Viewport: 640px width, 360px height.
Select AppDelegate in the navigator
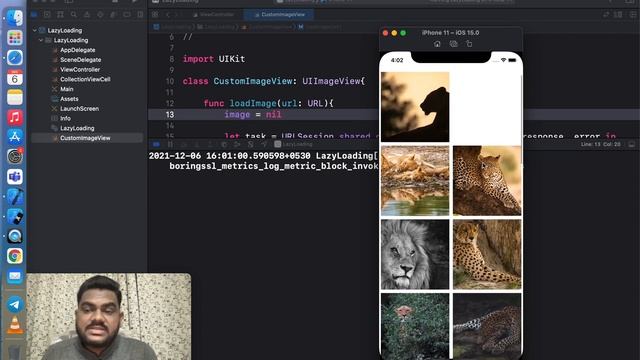[x=78, y=50]
